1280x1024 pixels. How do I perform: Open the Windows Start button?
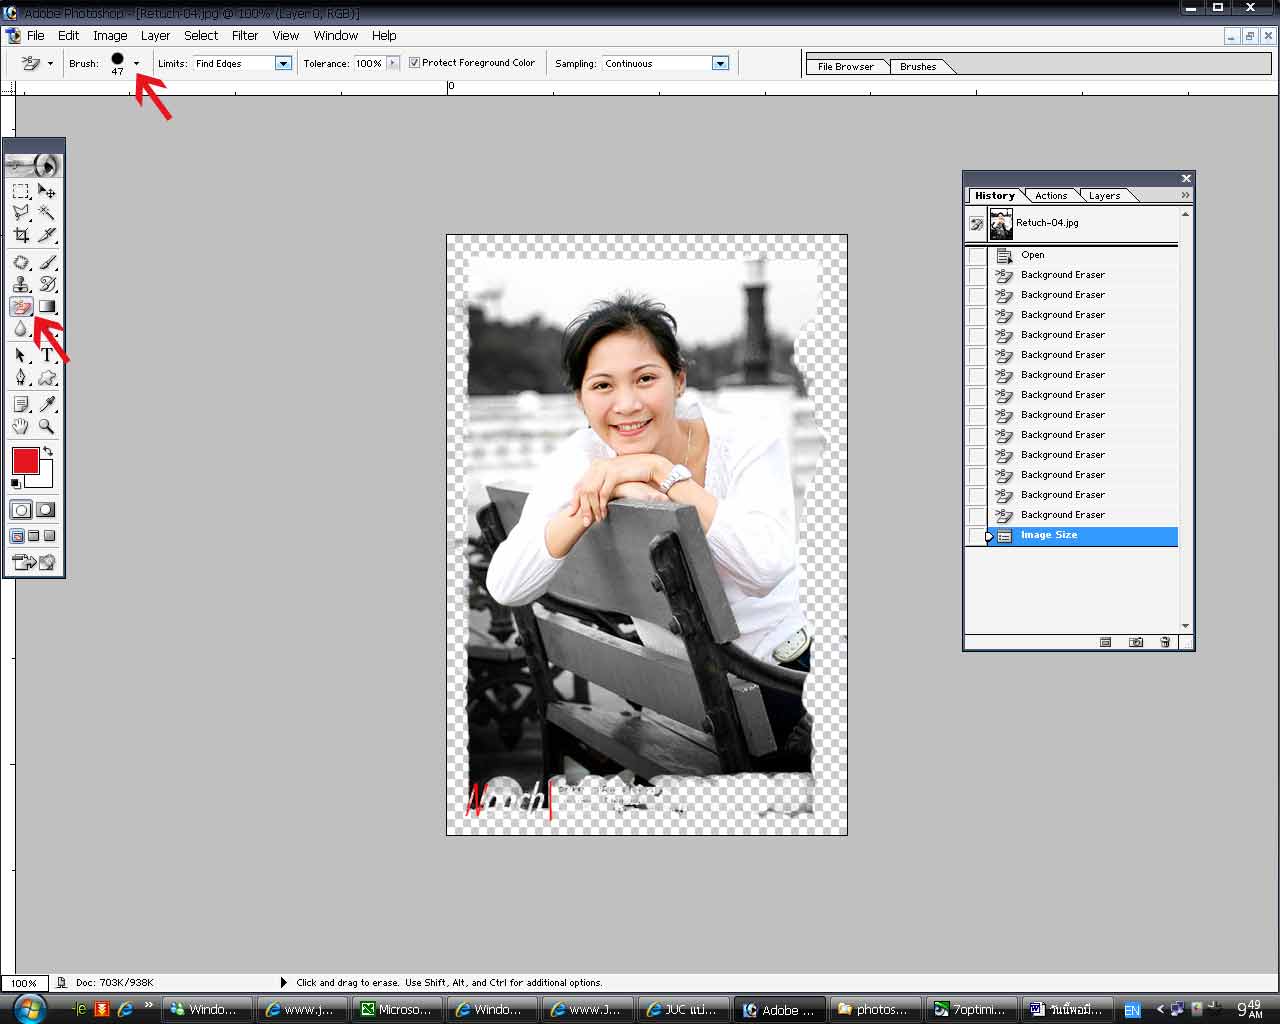pyautogui.click(x=29, y=1008)
